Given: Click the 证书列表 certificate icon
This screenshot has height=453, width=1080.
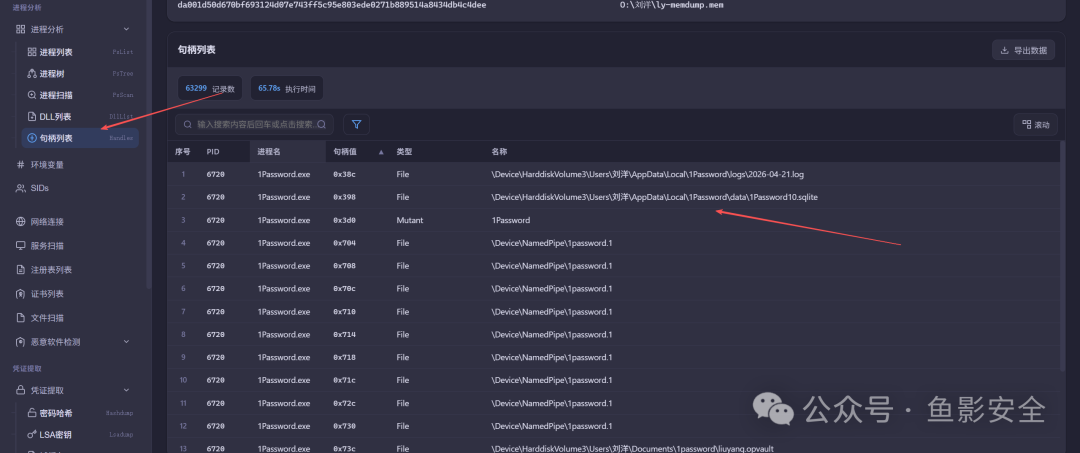Looking at the screenshot, I should (21, 294).
